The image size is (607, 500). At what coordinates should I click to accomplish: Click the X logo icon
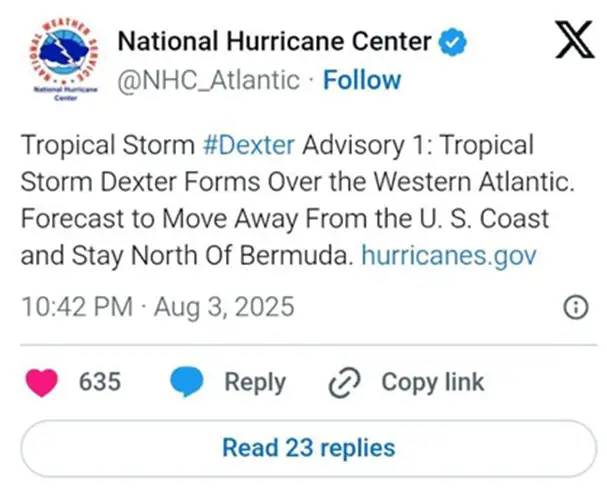[x=574, y=40]
